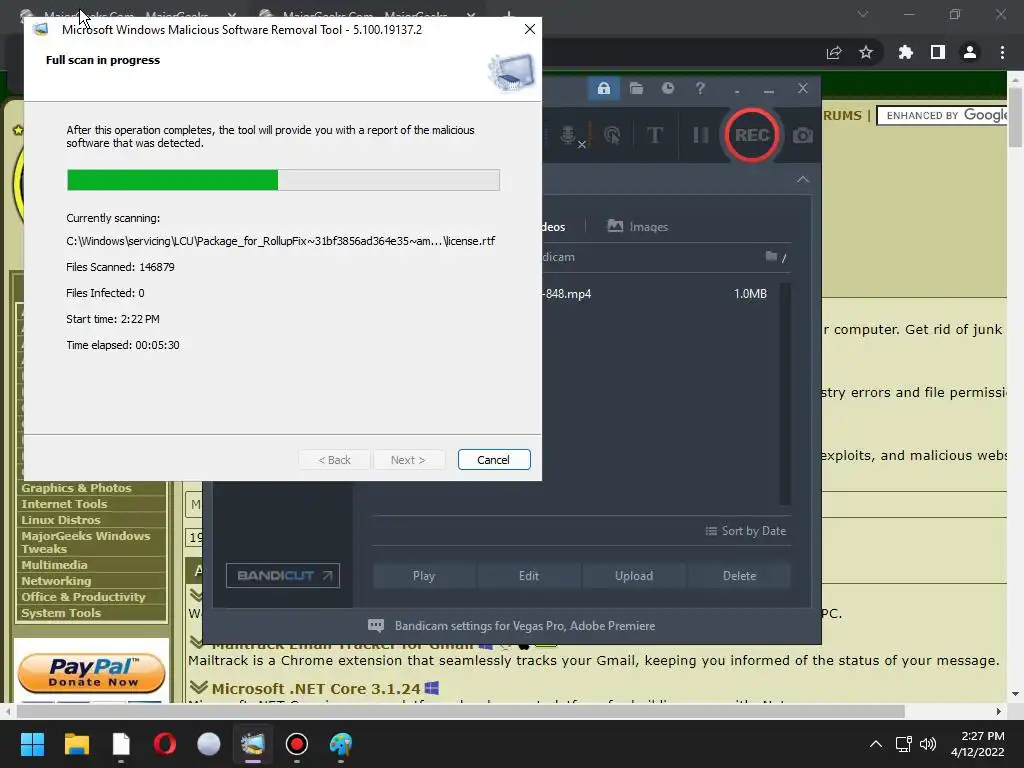Open Microsoft .NET Core 3.1.24 link
Viewport: 1024px width, 768px height.
(x=316, y=688)
